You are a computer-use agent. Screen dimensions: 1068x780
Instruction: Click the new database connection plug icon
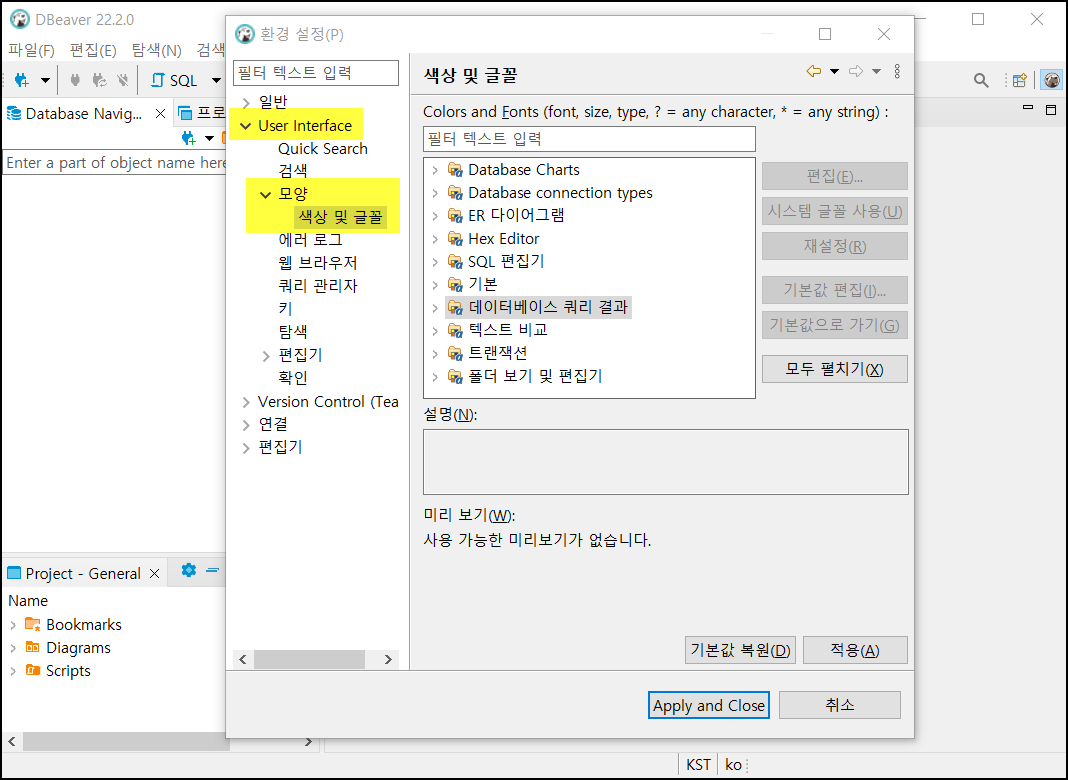click(x=22, y=80)
